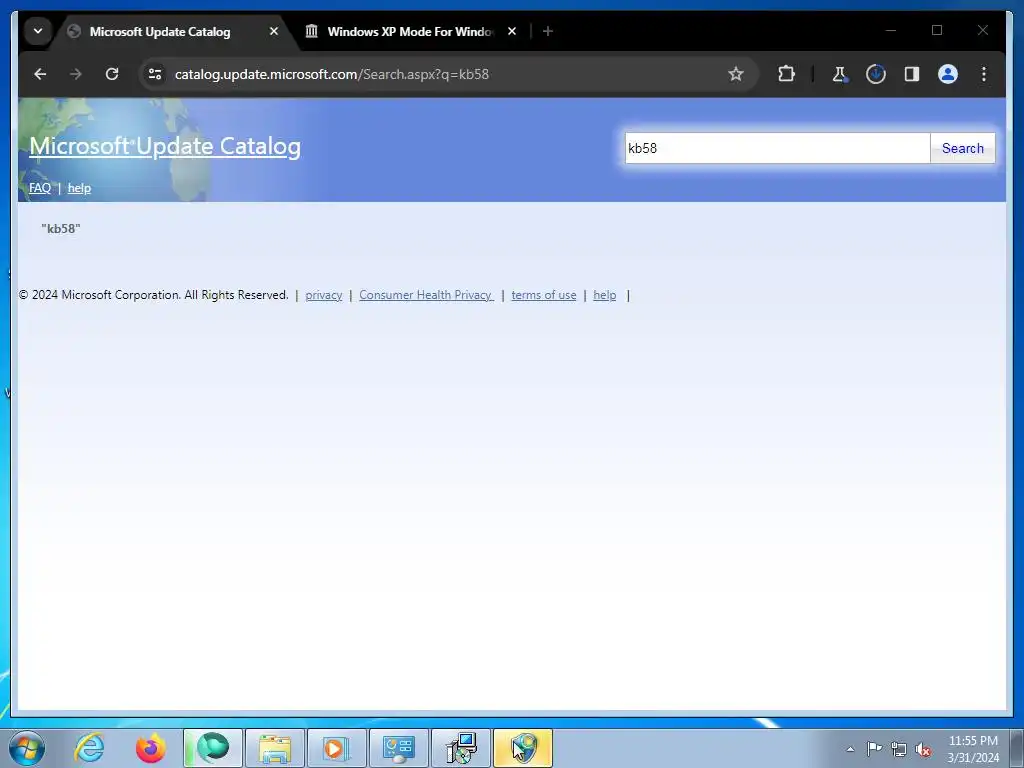The height and width of the screenshot is (768, 1024).
Task: Launch Firefox from the taskbar
Action: pyautogui.click(x=150, y=748)
